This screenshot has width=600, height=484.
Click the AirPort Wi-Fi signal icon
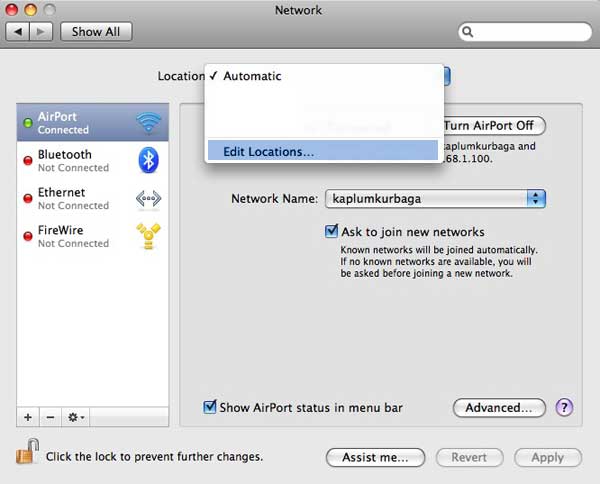(x=148, y=123)
